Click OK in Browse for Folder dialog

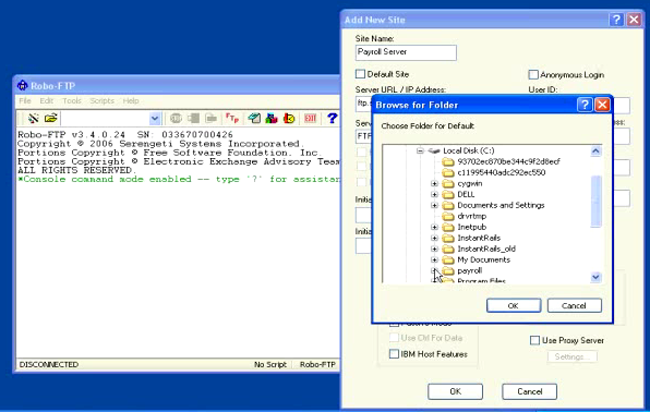(x=513, y=305)
